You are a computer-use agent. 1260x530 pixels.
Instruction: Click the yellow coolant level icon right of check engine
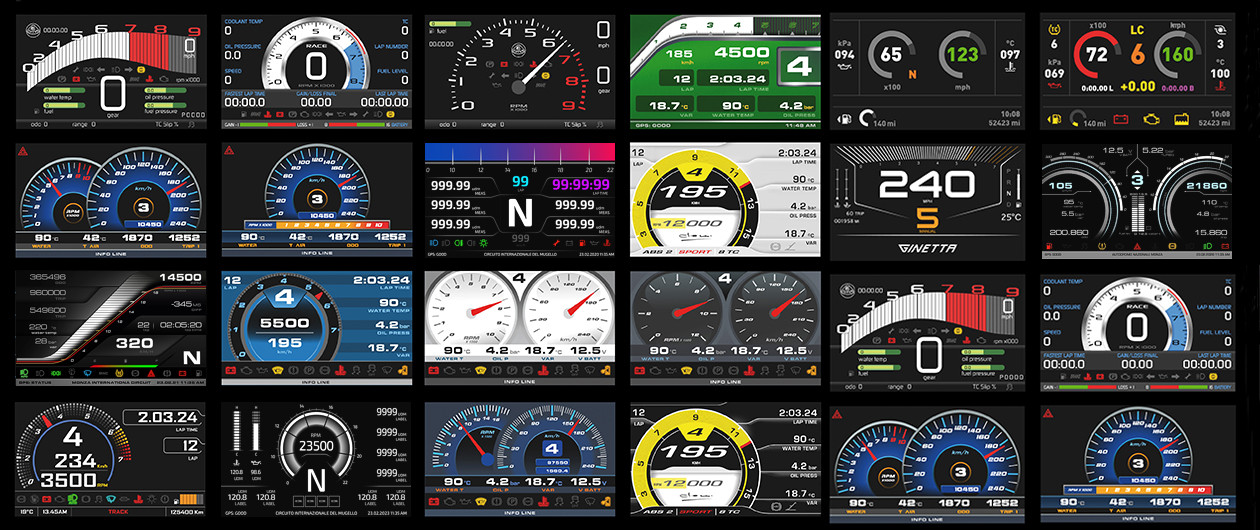(x=1181, y=120)
